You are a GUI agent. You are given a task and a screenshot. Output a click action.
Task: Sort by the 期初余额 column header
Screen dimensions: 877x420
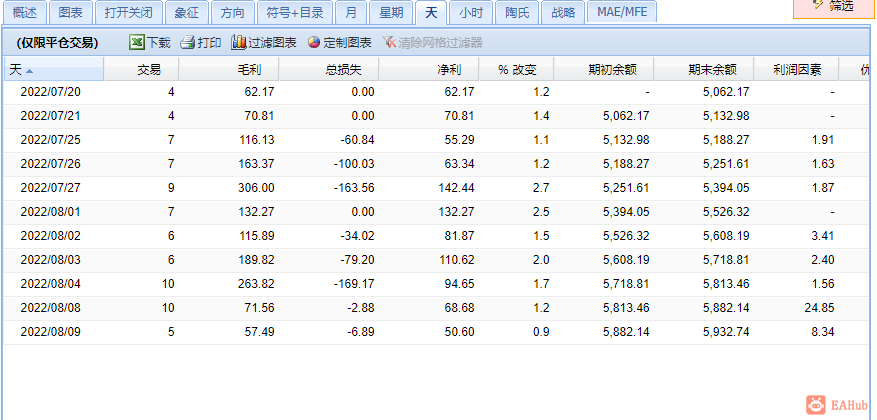coord(604,69)
